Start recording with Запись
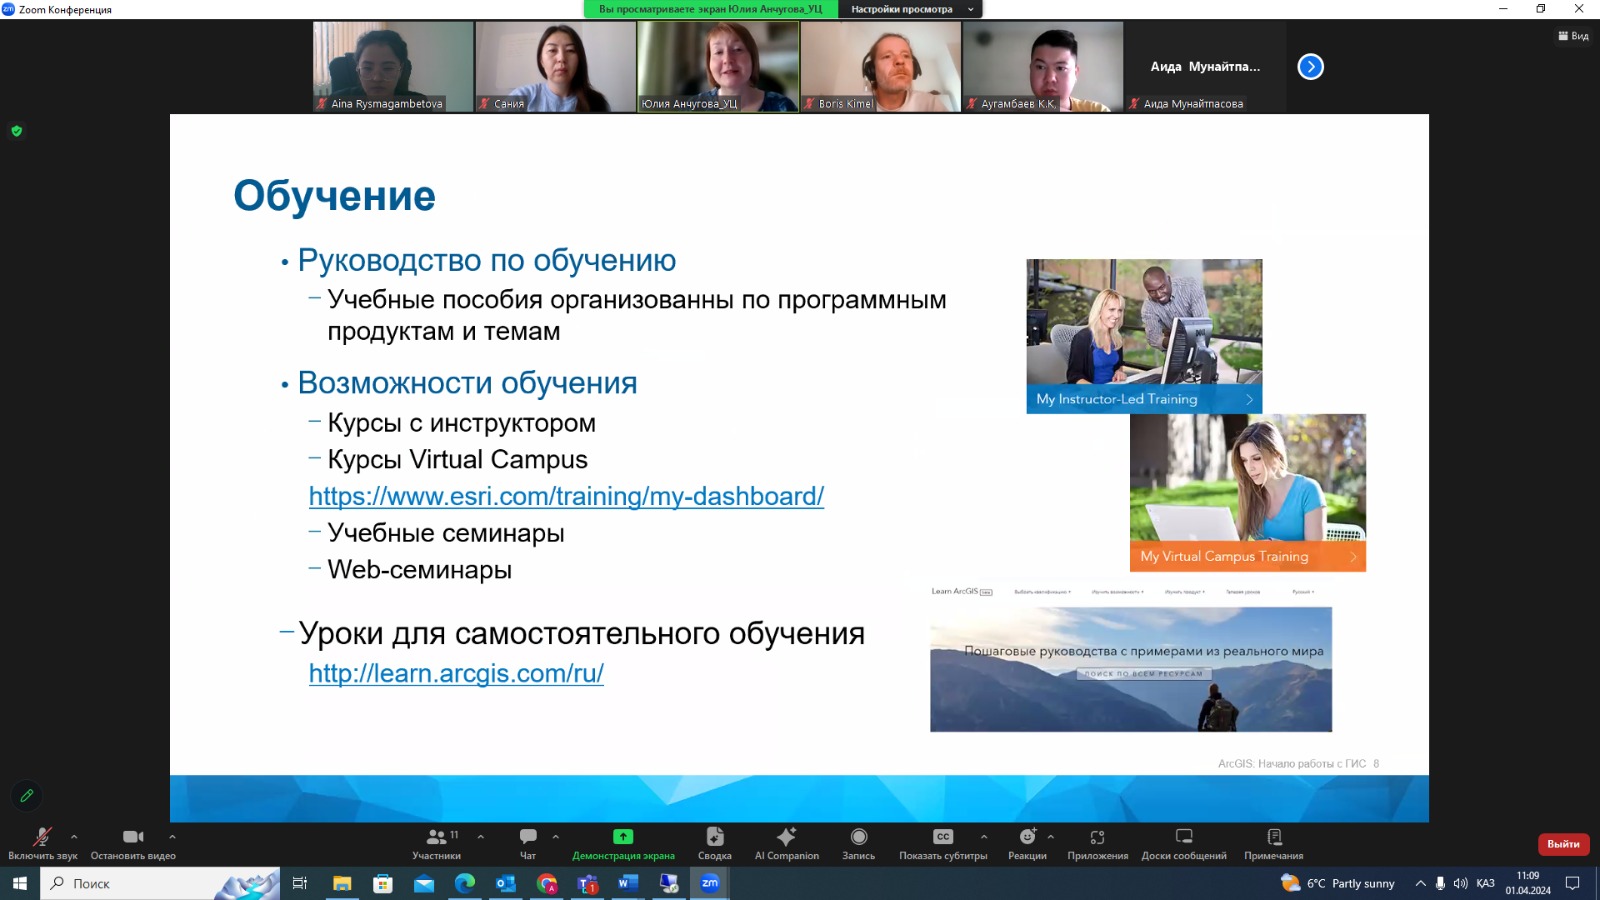This screenshot has width=1600, height=900. pos(859,843)
